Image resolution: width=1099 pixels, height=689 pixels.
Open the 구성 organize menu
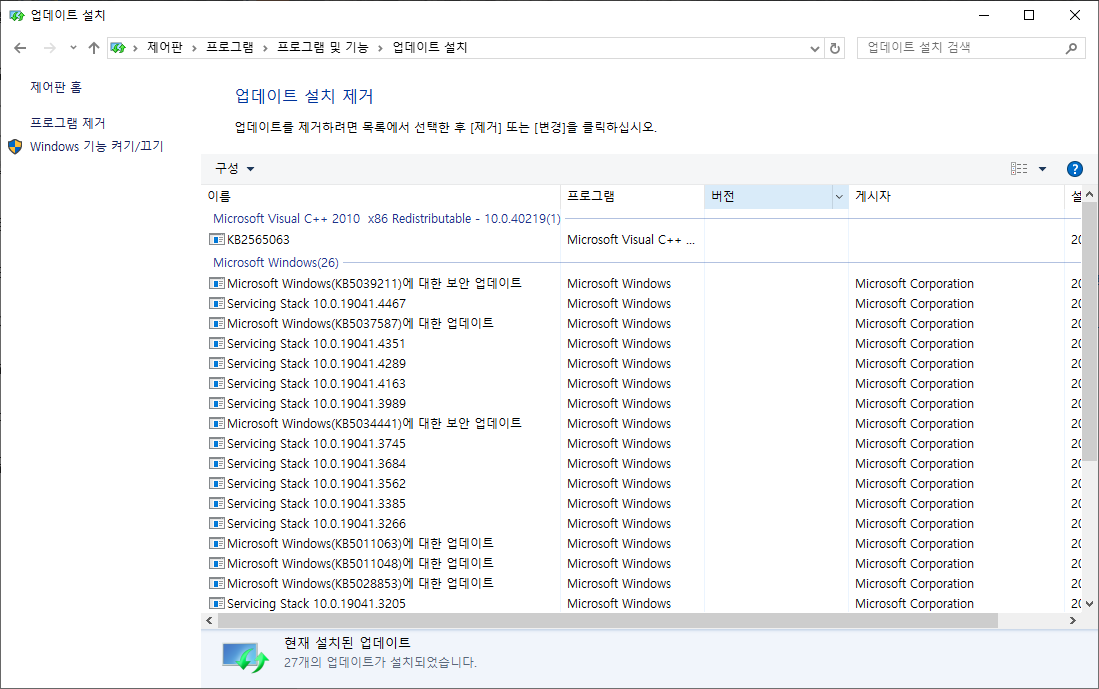(234, 168)
